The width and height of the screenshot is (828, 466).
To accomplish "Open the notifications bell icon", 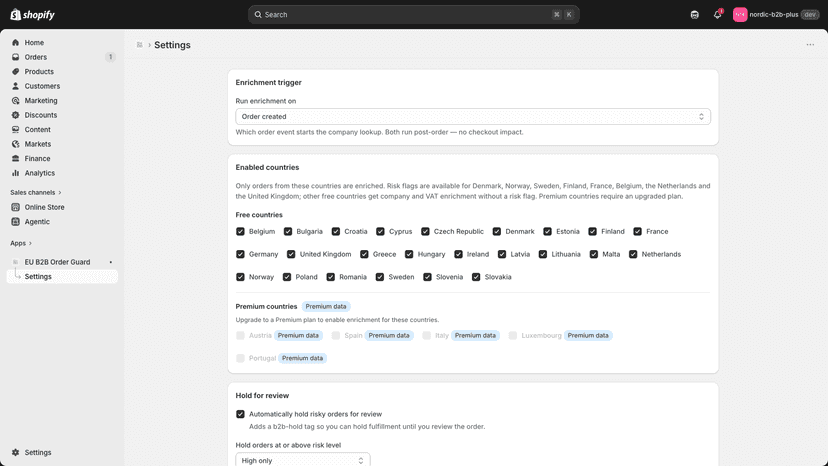I will [x=717, y=15].
